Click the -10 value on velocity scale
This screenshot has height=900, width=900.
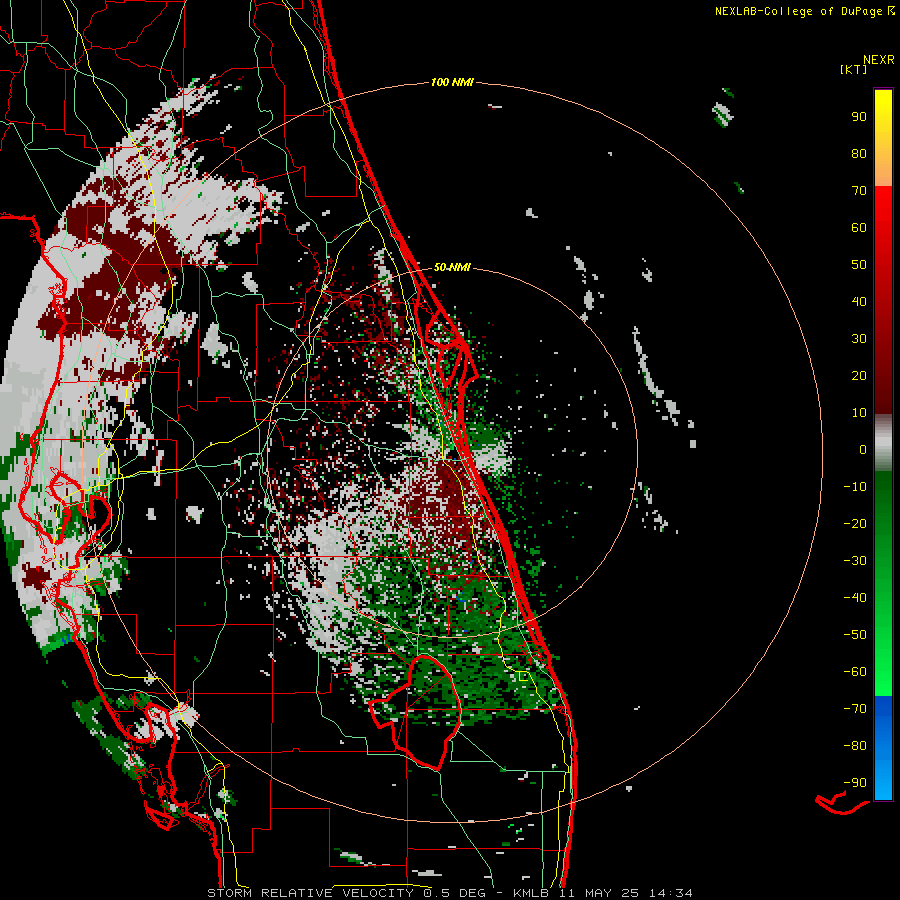(x=855, y=487)
